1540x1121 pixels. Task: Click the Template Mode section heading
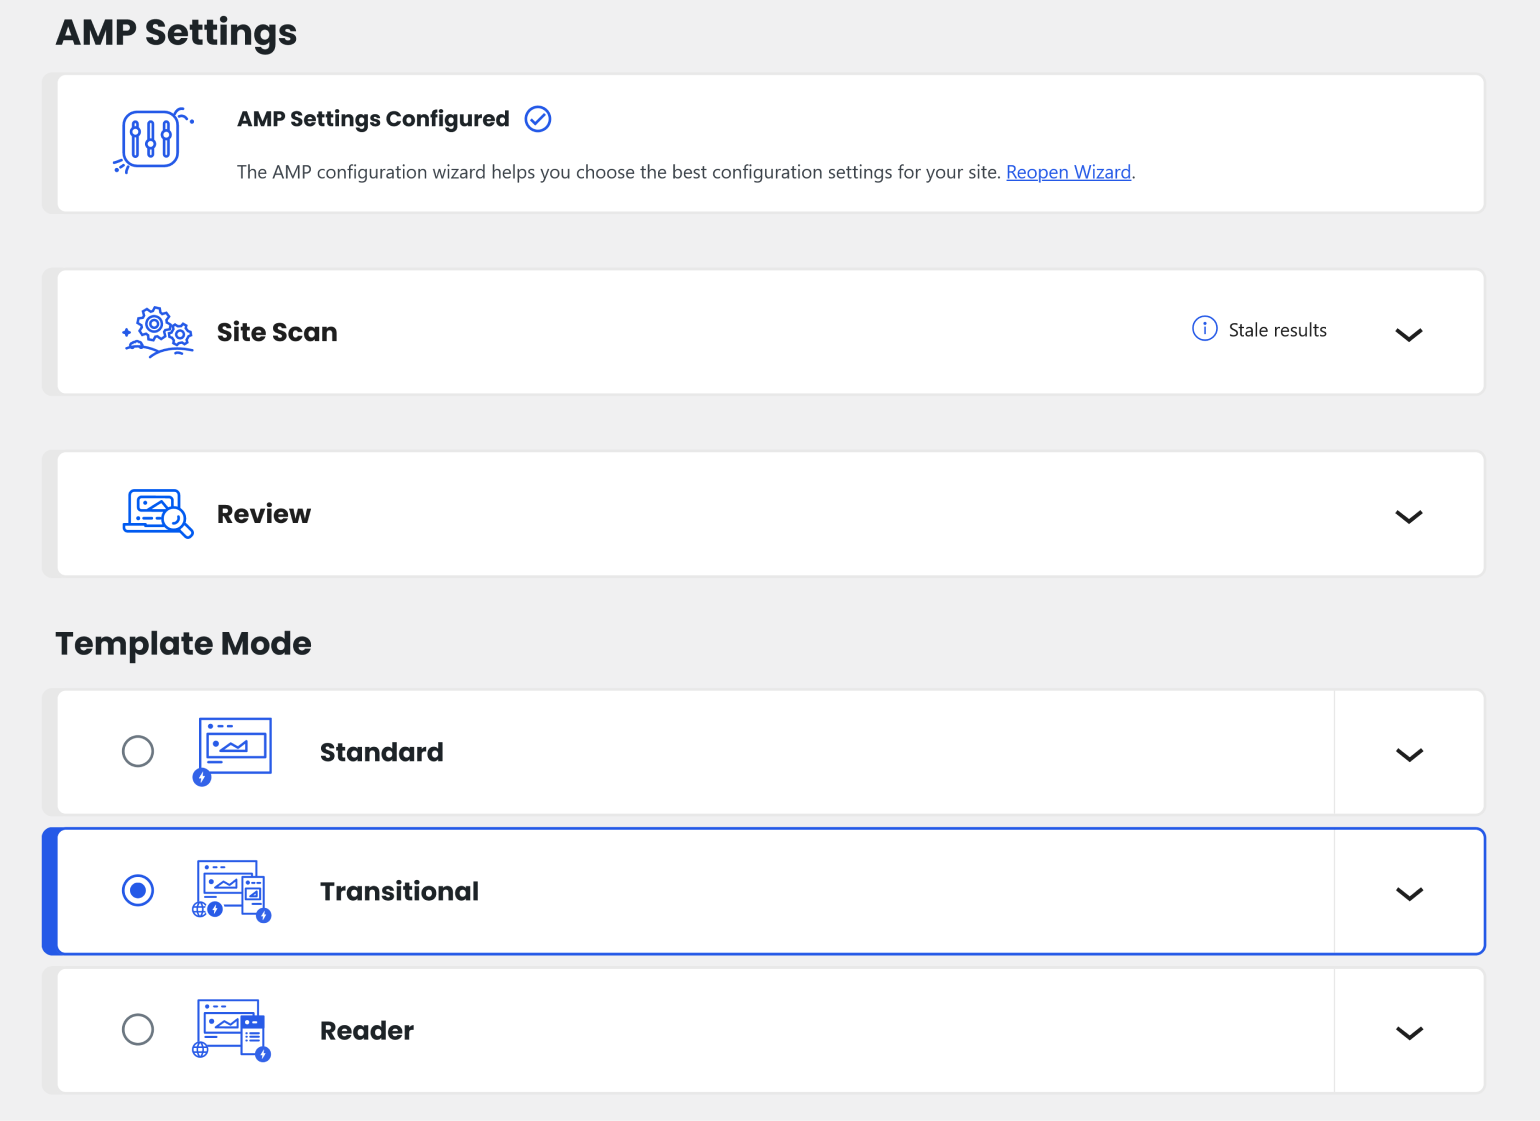[183, 643]
